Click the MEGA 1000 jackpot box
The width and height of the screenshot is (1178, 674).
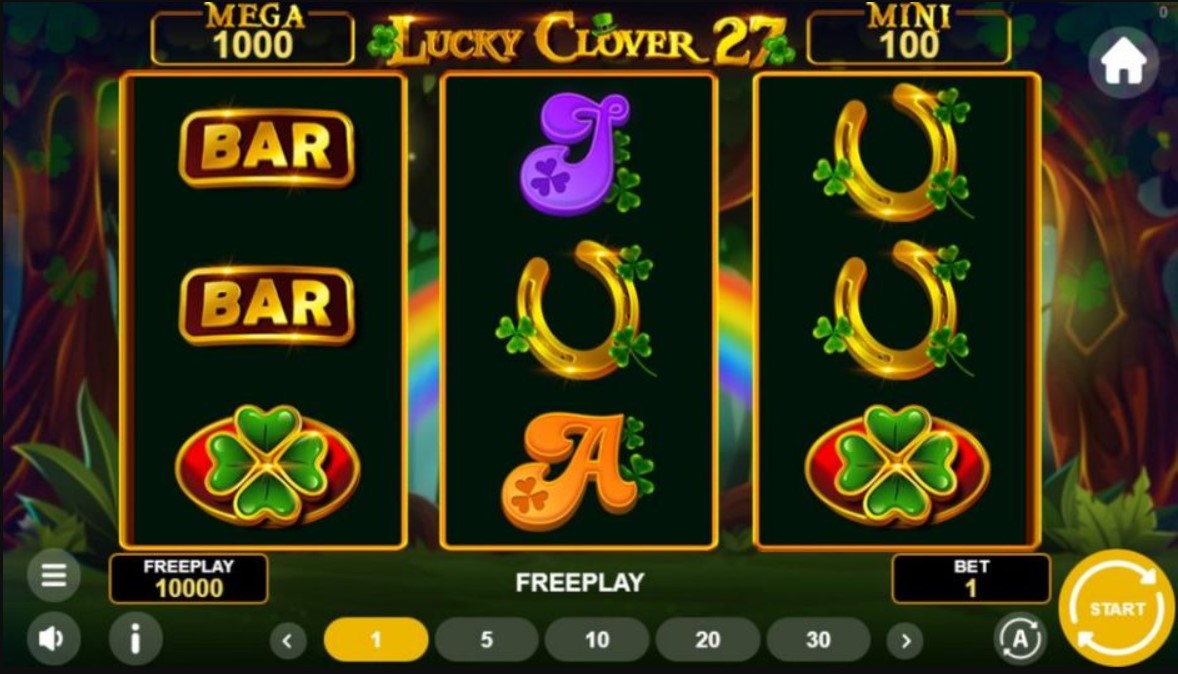[x=252, y=35]
